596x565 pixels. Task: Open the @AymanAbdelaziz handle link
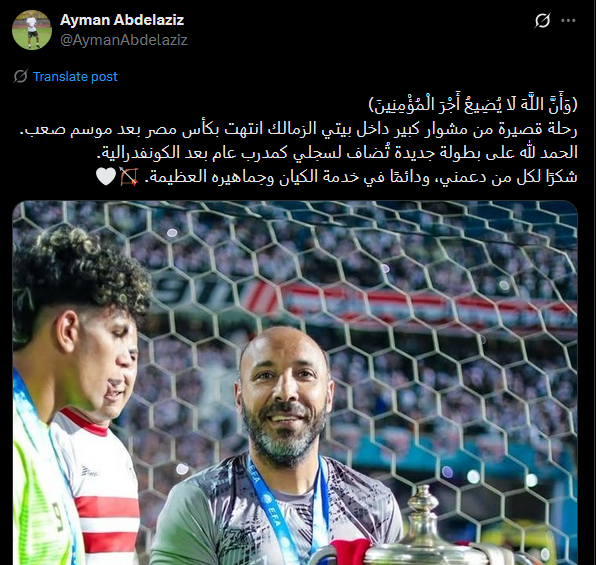pyautogui.click(x=124, y=40)
